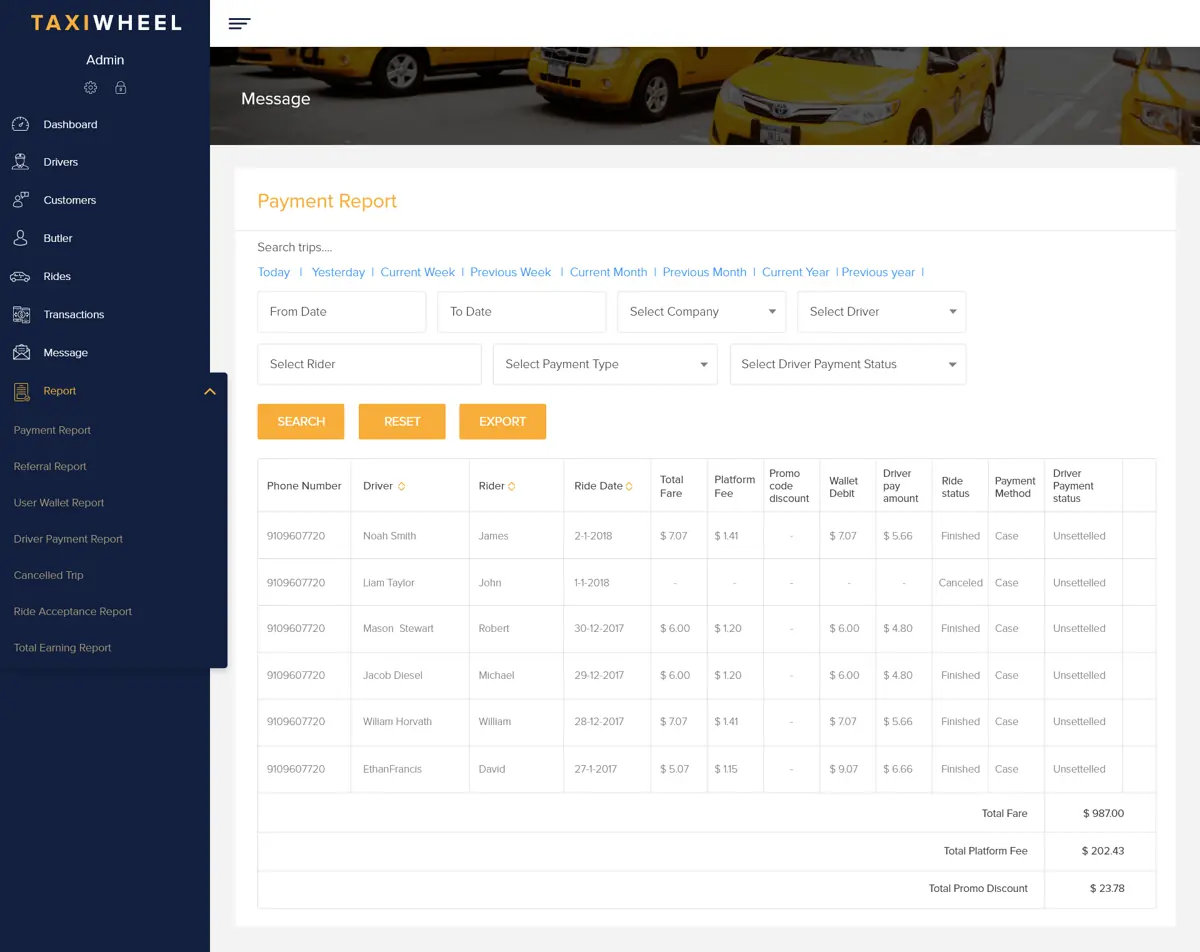1200x952 pixels.
Task: Open the Customers menu item
Action: 70,200
